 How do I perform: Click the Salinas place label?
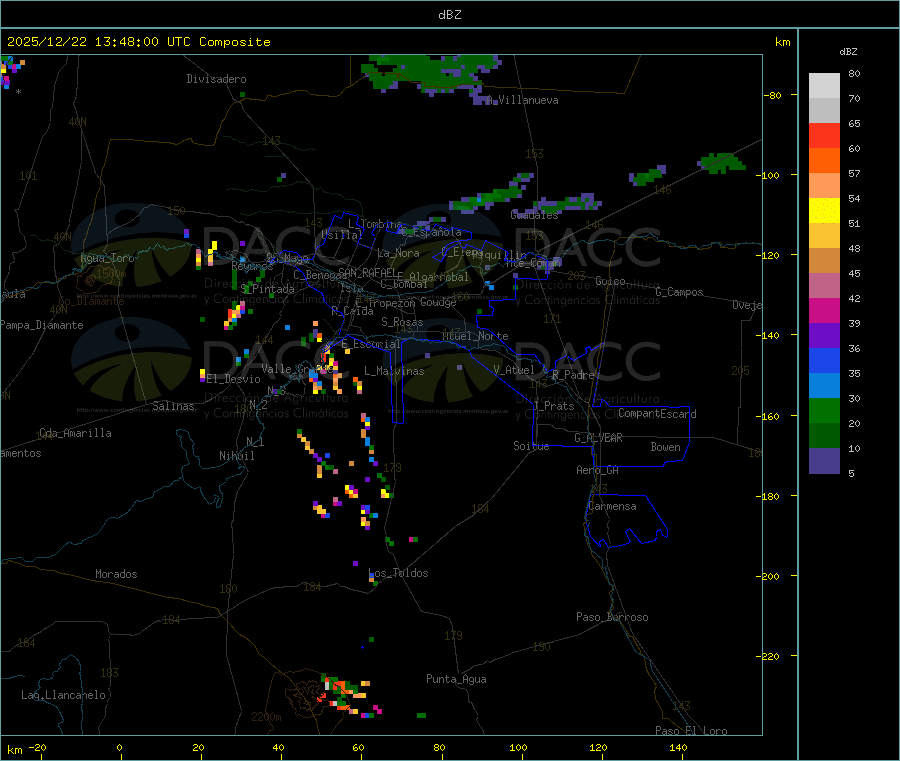pyautogui.click(x=173, y=406)
